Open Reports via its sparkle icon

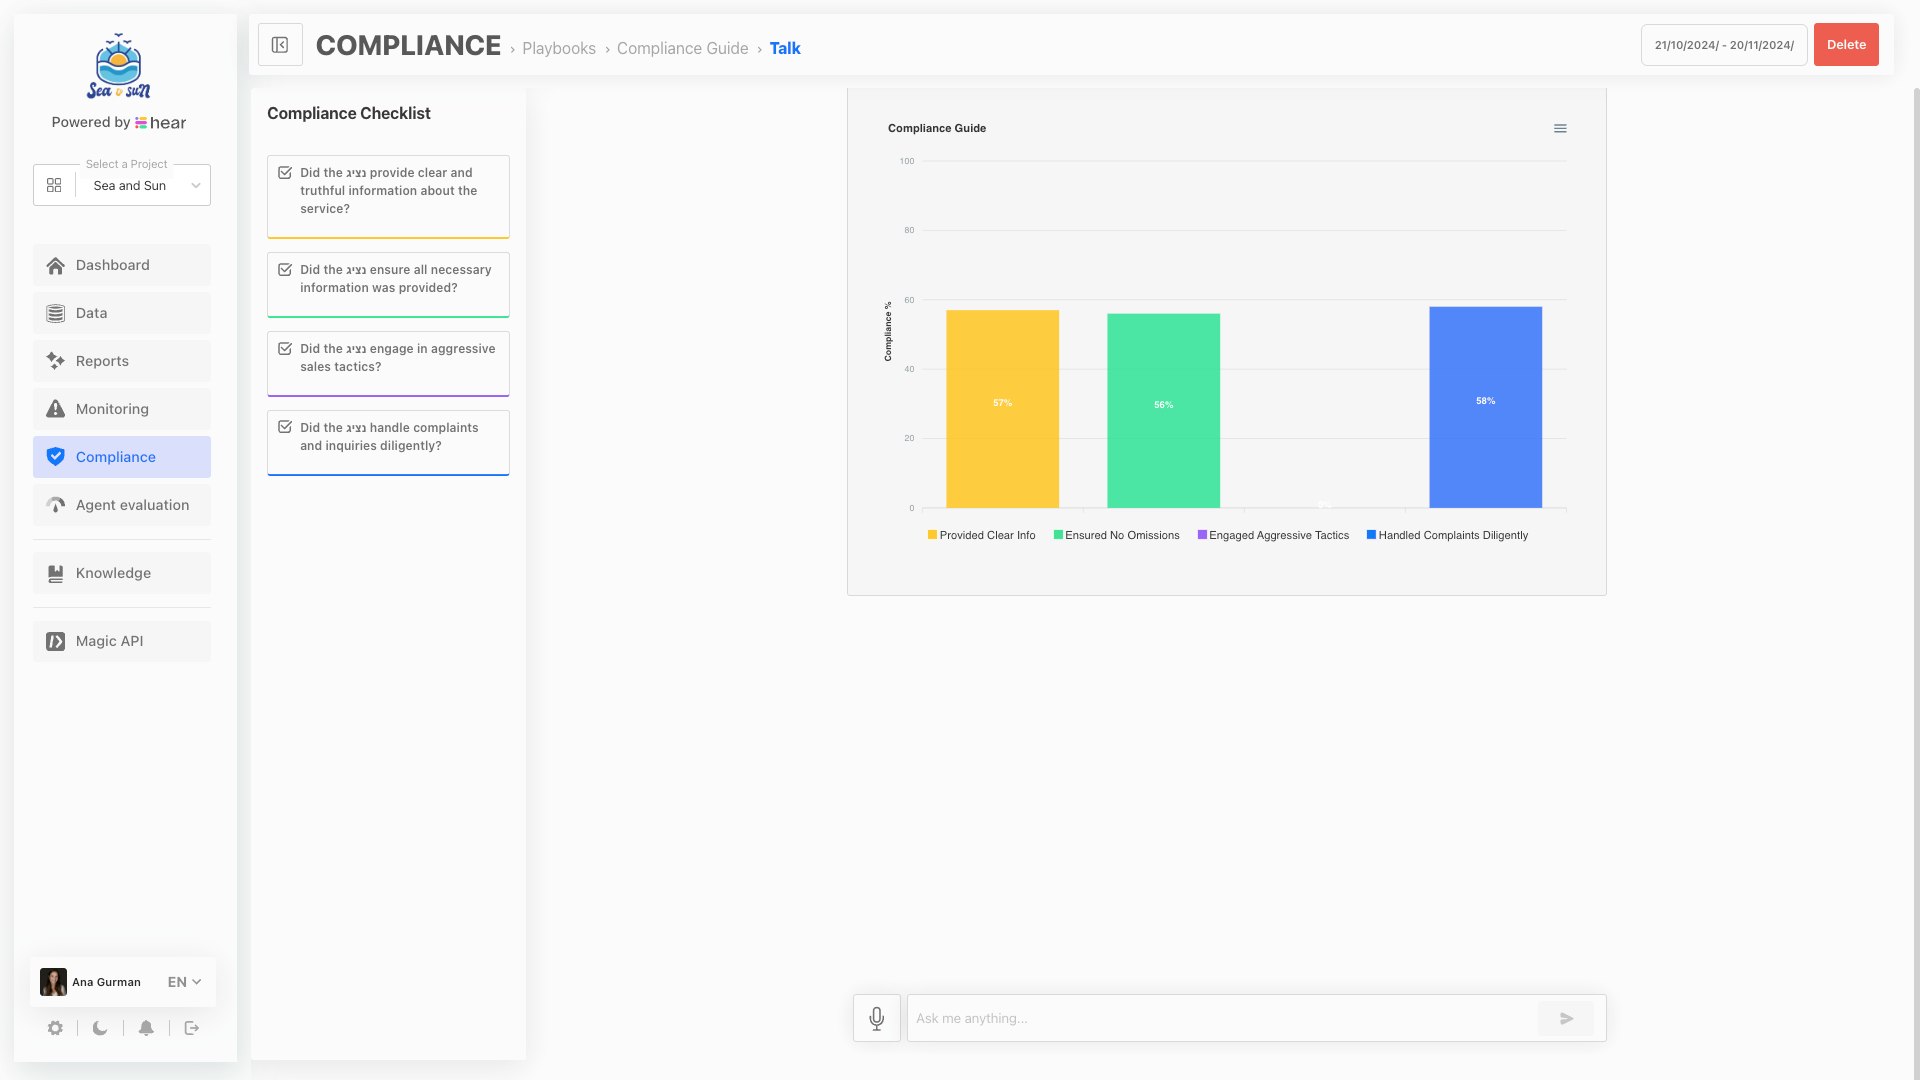55,361
